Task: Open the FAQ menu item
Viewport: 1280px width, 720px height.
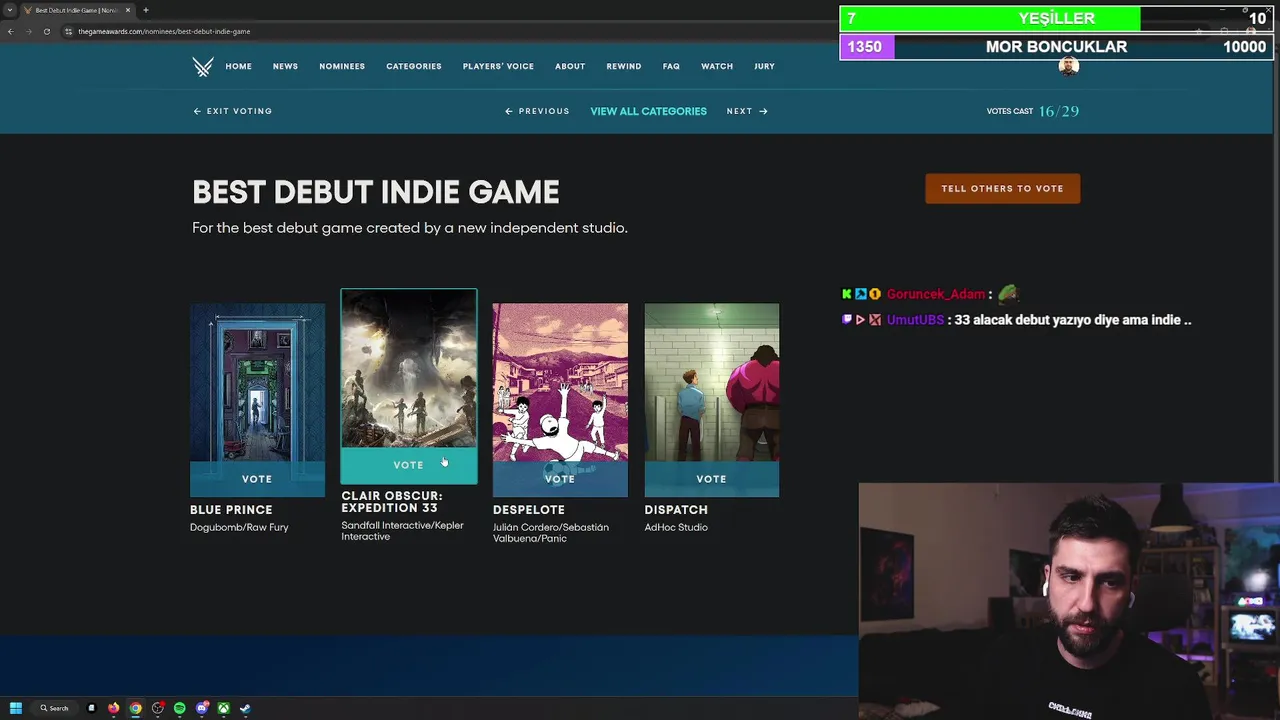Action: [x=671, y=66]
